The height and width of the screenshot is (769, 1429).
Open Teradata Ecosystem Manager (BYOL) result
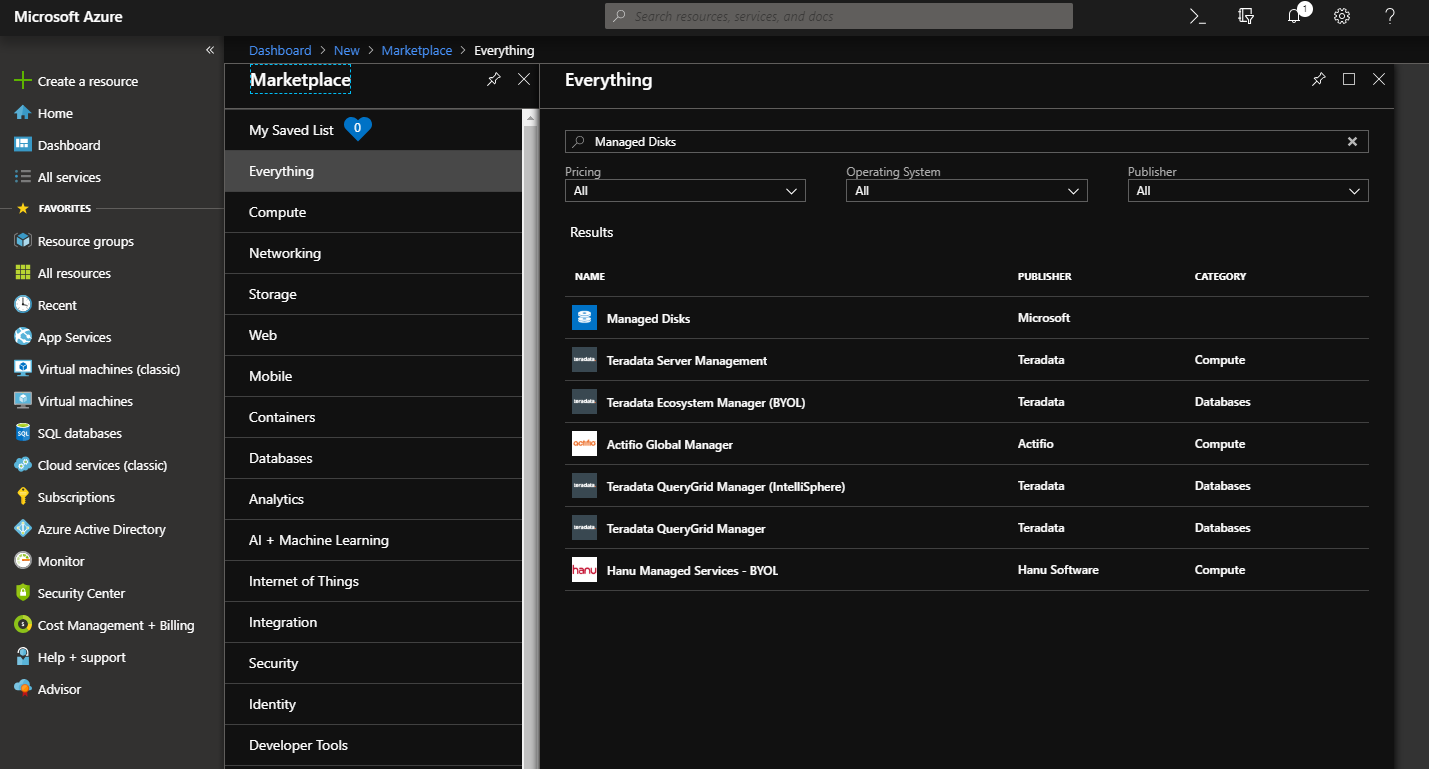tap(967, 402)
